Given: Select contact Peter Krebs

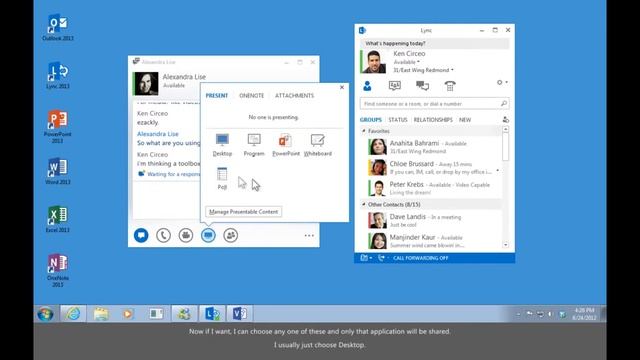Looking at the screenshot, I should (433, 188).
